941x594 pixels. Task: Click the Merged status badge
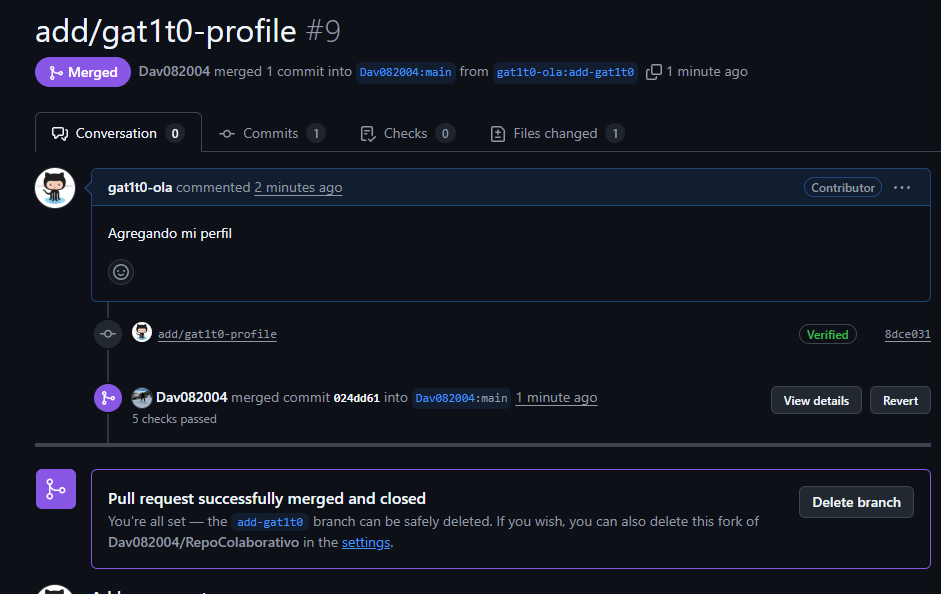(x=83, y=72)
